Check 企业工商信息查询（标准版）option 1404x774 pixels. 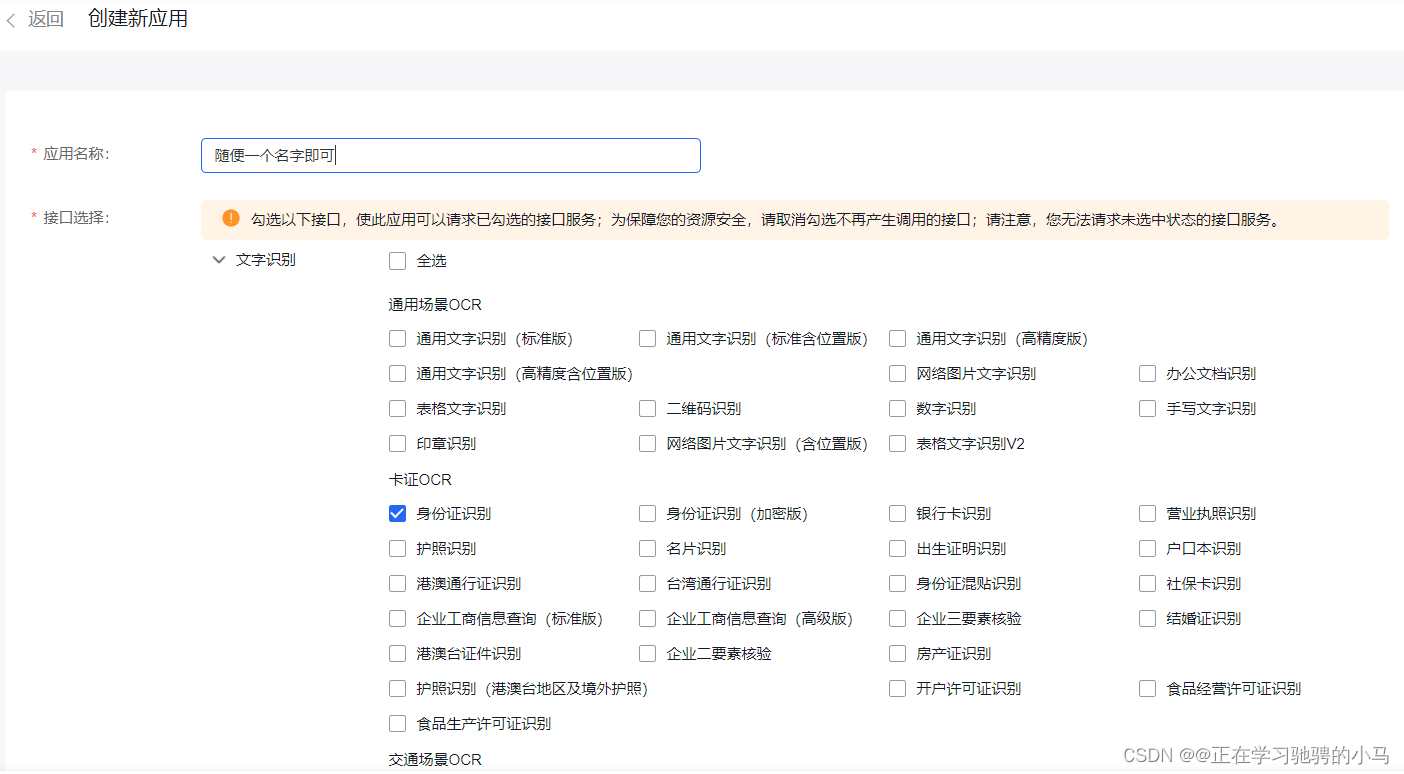tap(397, 619)
